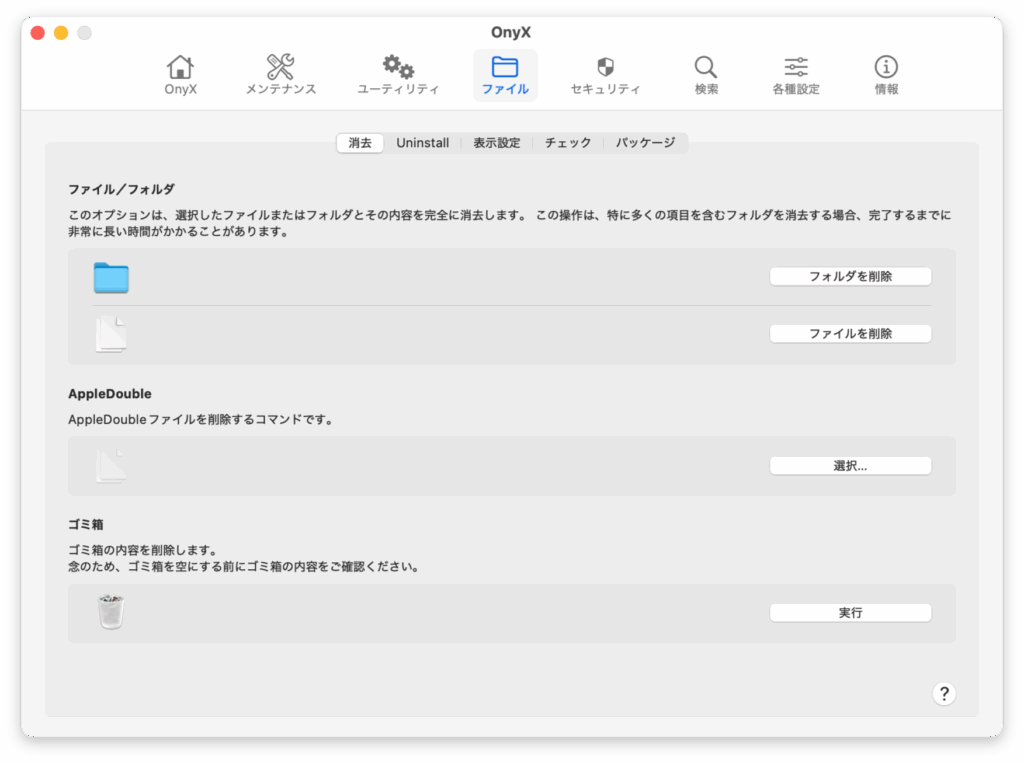The image size is (1024, 763).
Task: Open the 各種設定 sliders toolbar icon
Action: 795,75
